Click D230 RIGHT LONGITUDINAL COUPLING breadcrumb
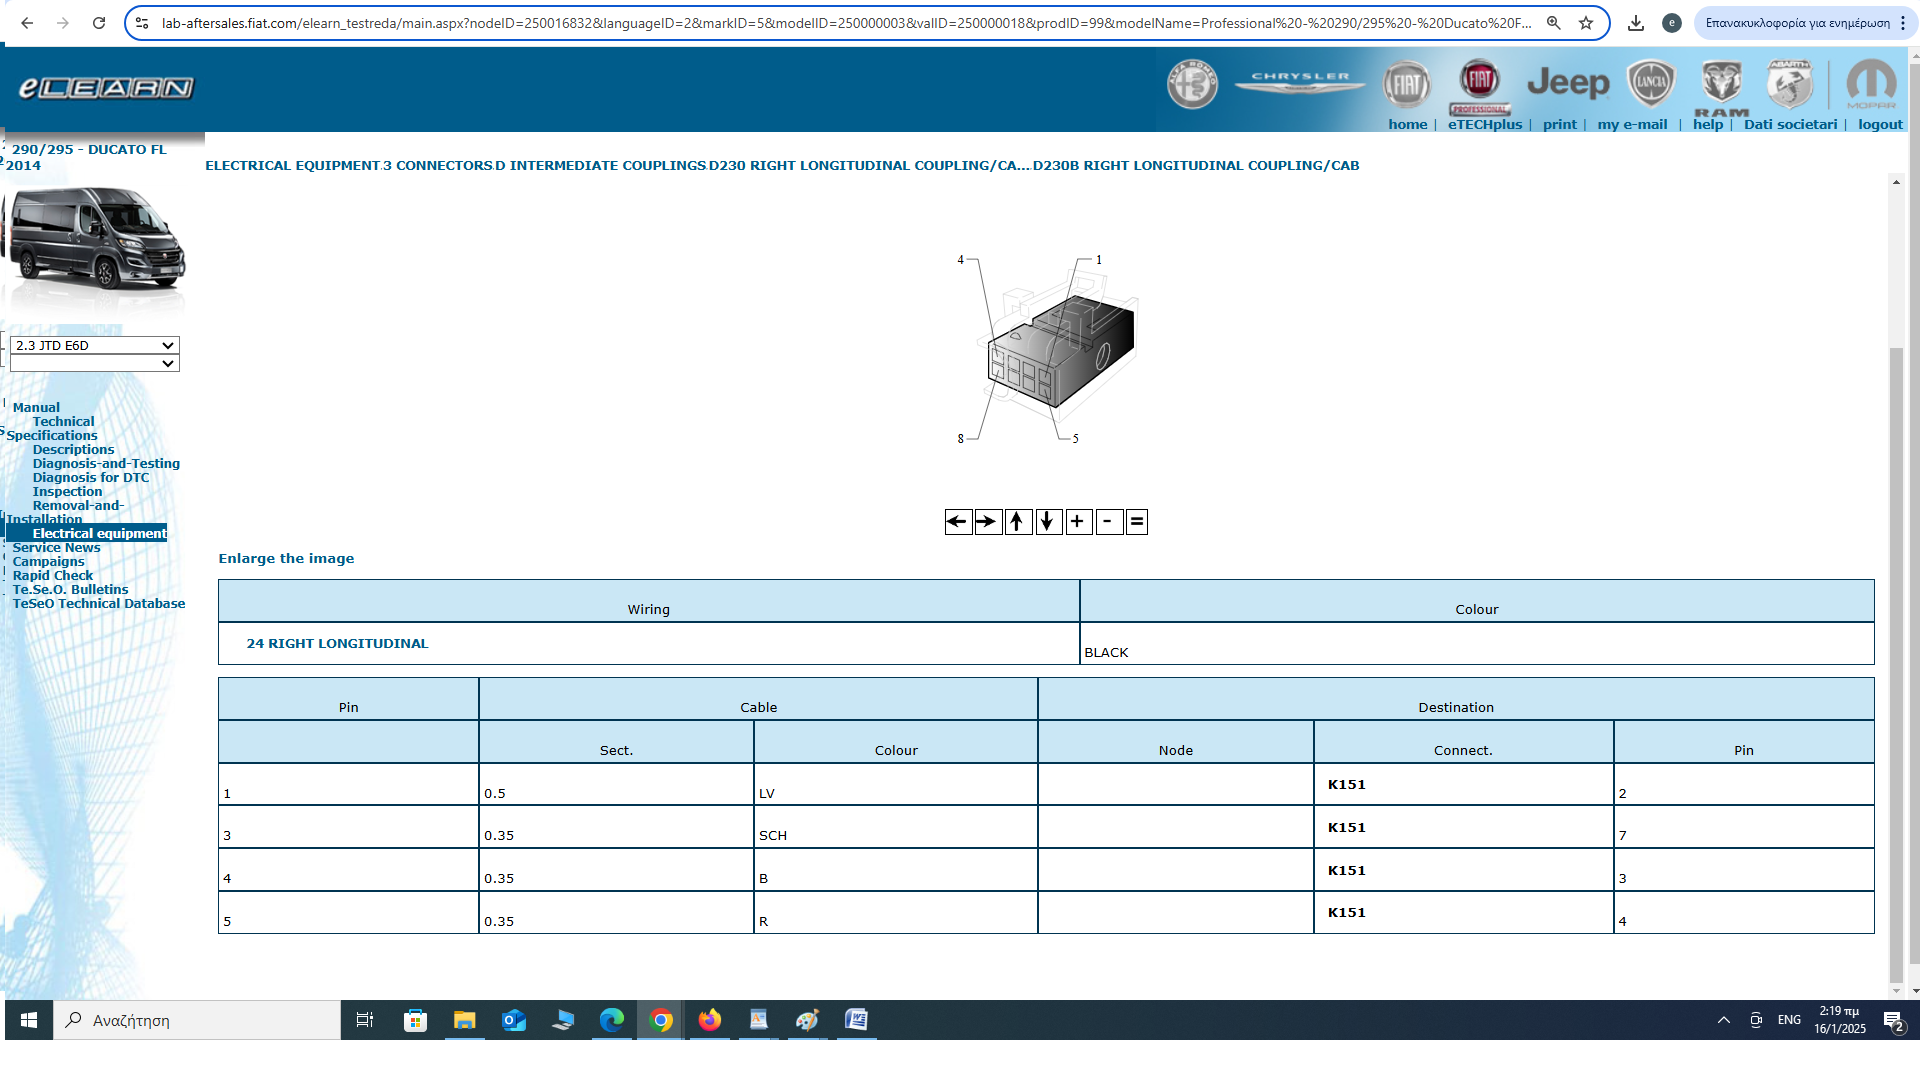Screen dimensions: 1920x1080 coord(869,165)
